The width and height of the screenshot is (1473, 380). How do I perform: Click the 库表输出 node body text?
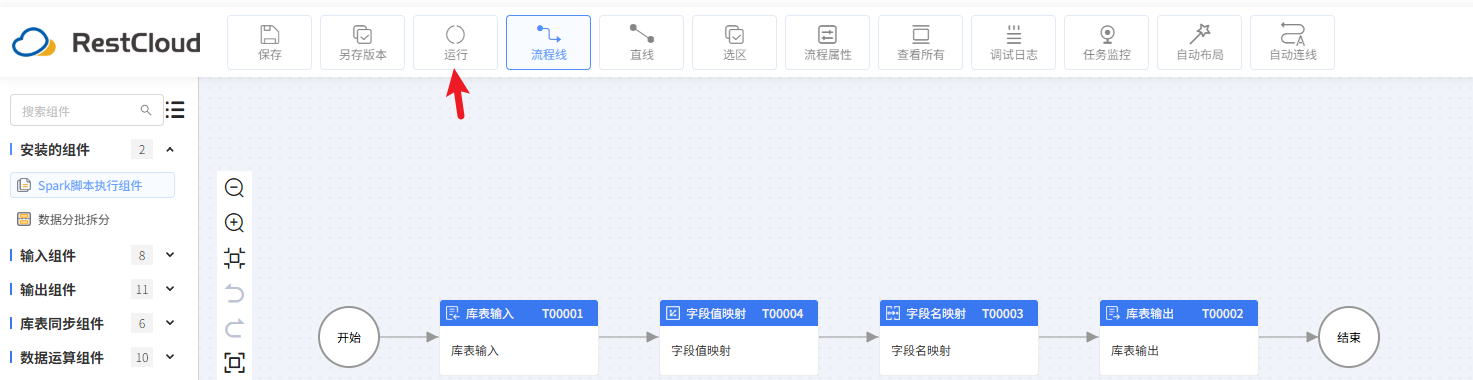1135,351
